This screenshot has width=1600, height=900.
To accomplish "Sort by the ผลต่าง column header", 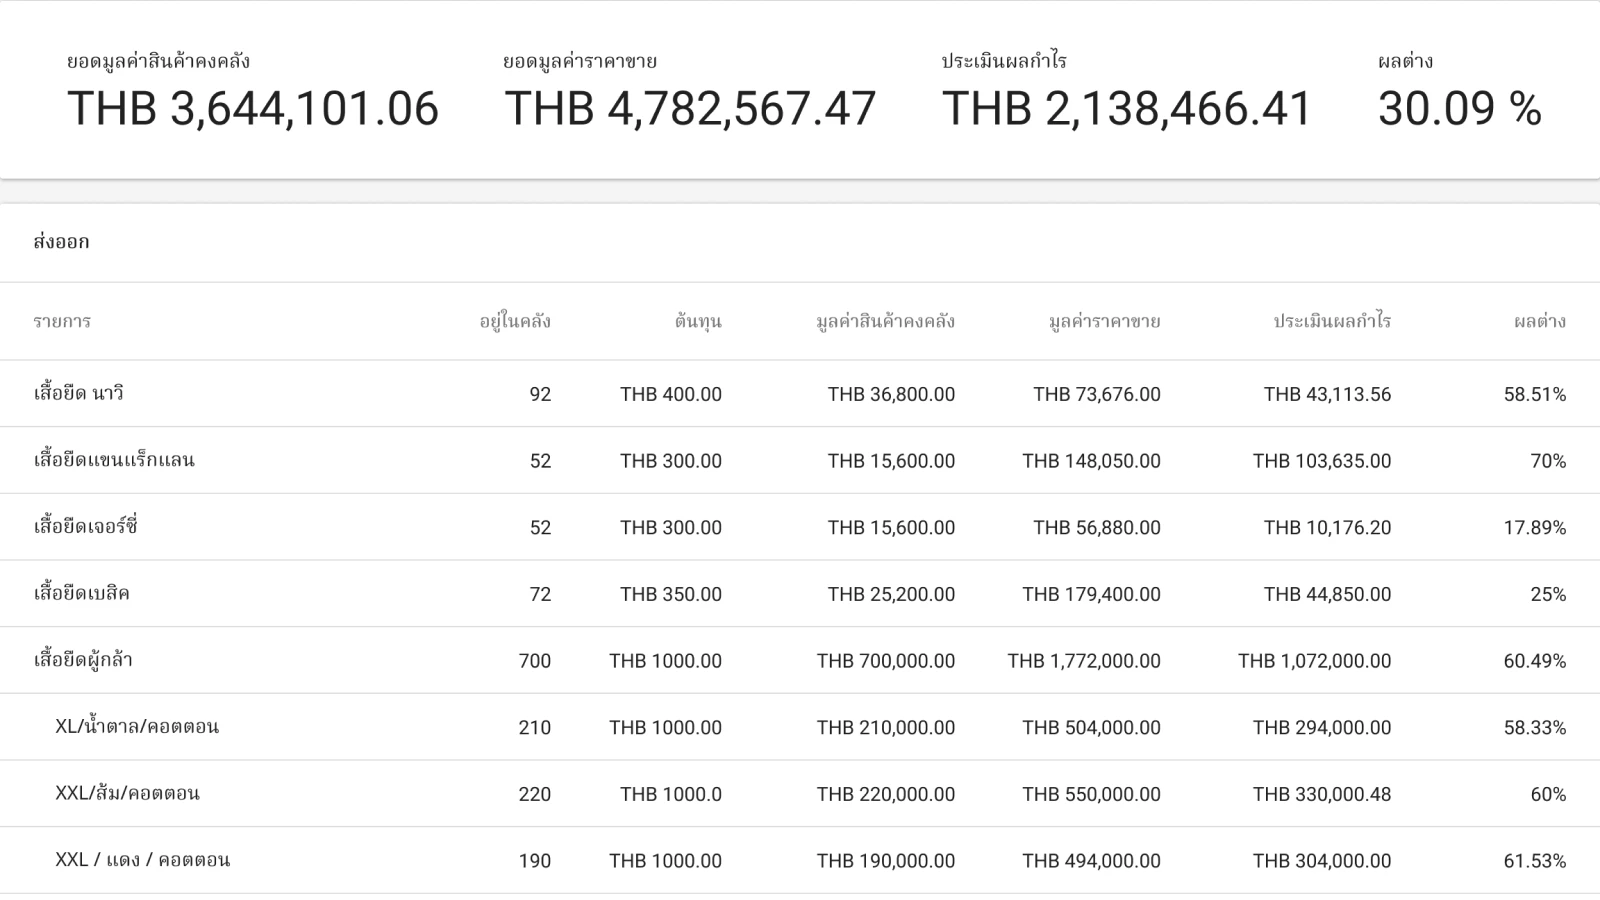I will click(x=1540, y=322).
